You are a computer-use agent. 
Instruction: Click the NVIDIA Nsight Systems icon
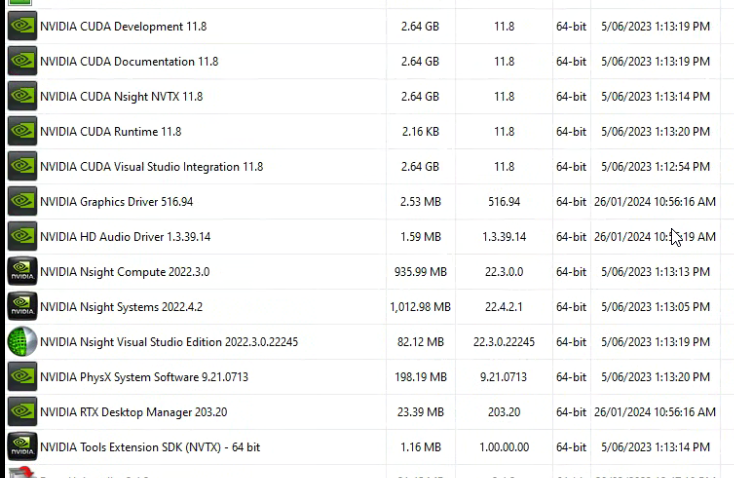pyautogui.click(x=22, y=307)
